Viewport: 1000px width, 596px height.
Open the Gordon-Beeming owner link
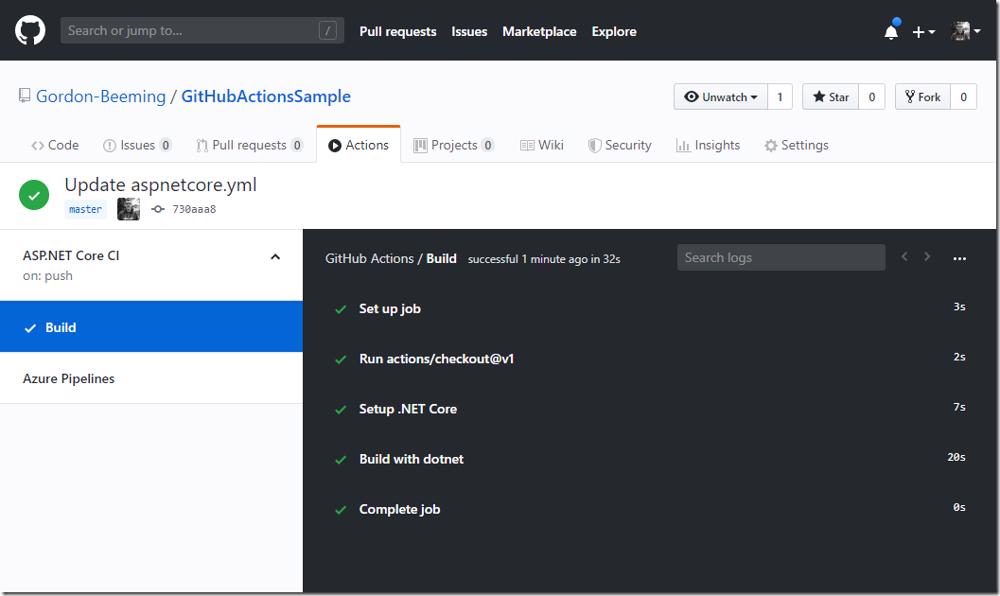tap(101, 96)
